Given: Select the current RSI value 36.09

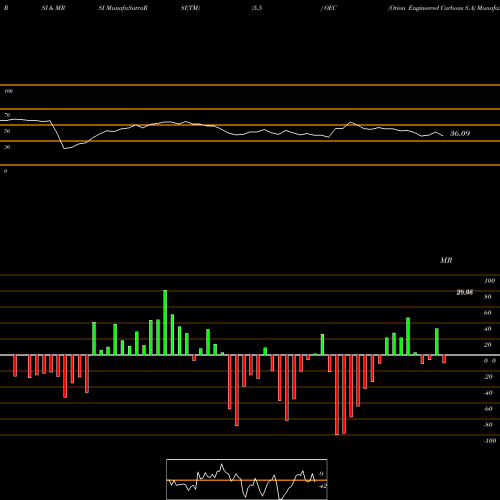Looking at the screenshot, I should click(x=460, y=134).
